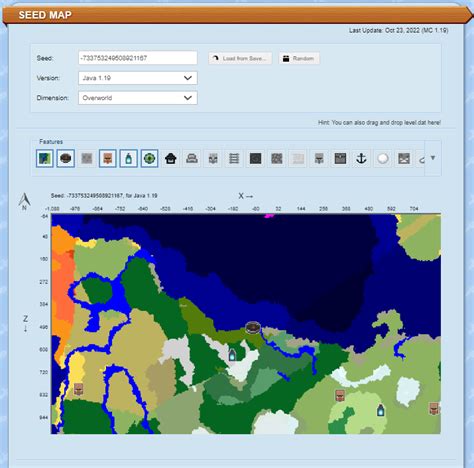Screen dimensions: 474x468
Task: Enable the gray villager-face feature icon
Action: coord(319,158)
